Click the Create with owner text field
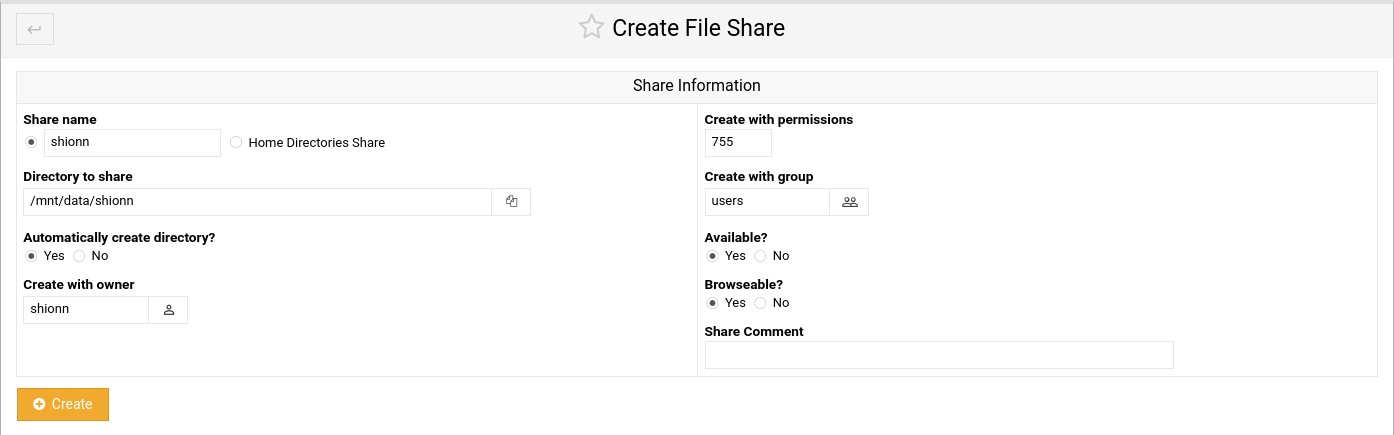 [x=86, y=310]
